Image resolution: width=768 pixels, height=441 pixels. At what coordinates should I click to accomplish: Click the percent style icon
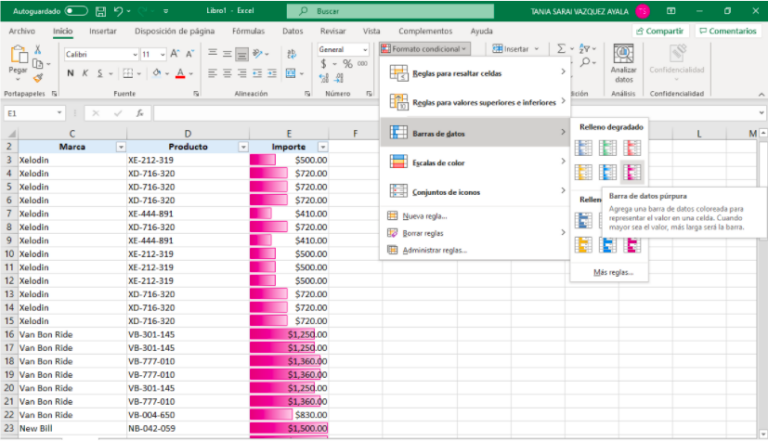pyautogui.click(x=348, y=64)
